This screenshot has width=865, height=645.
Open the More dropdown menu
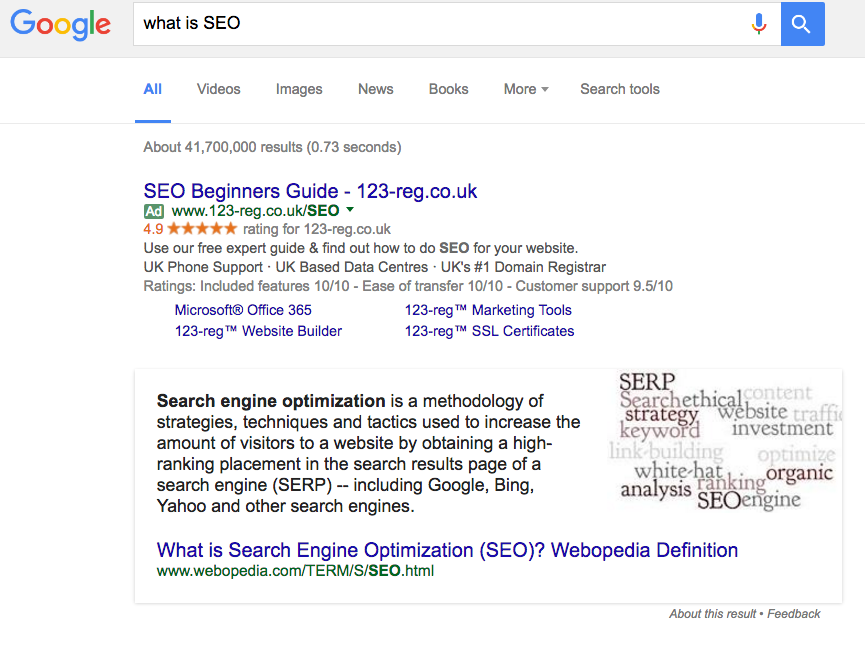526,89
